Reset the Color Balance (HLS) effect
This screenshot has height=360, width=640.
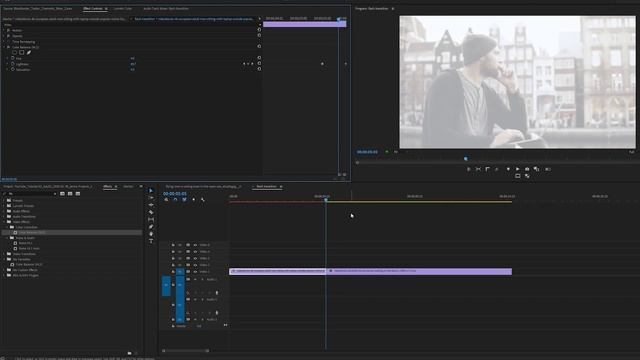coord(259,47)
